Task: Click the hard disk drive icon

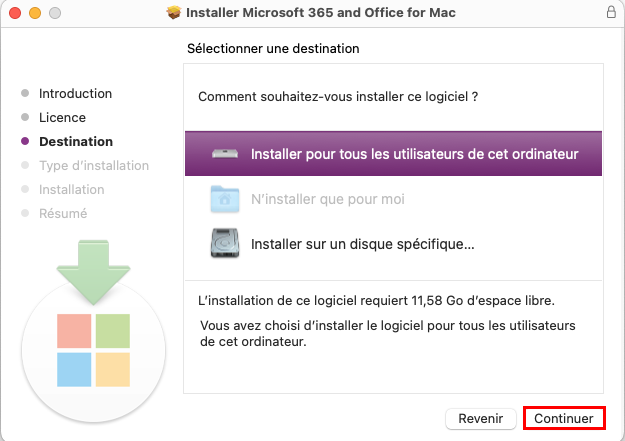Action: [225, 243]
